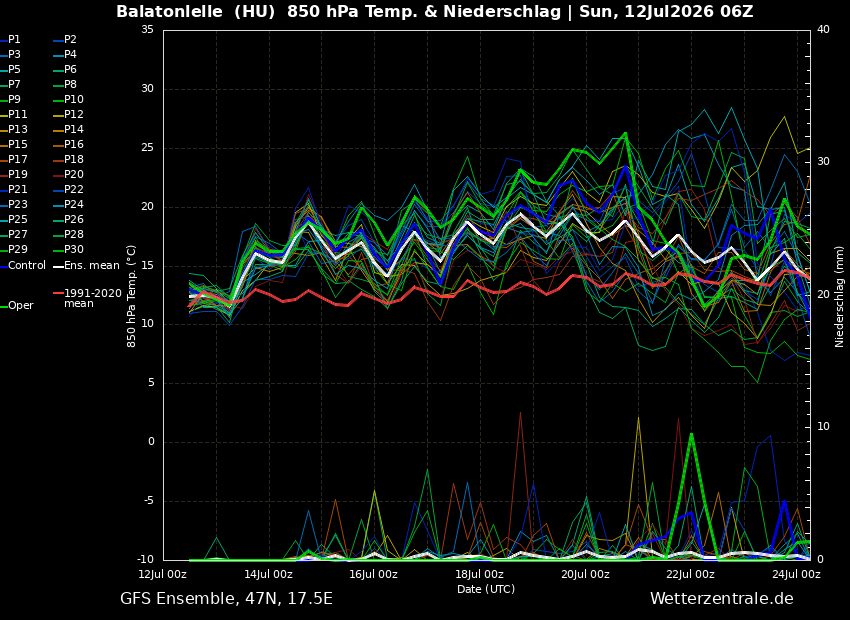
Task: Click the 24Jul 00z axis label
Action: pos(796,574)
